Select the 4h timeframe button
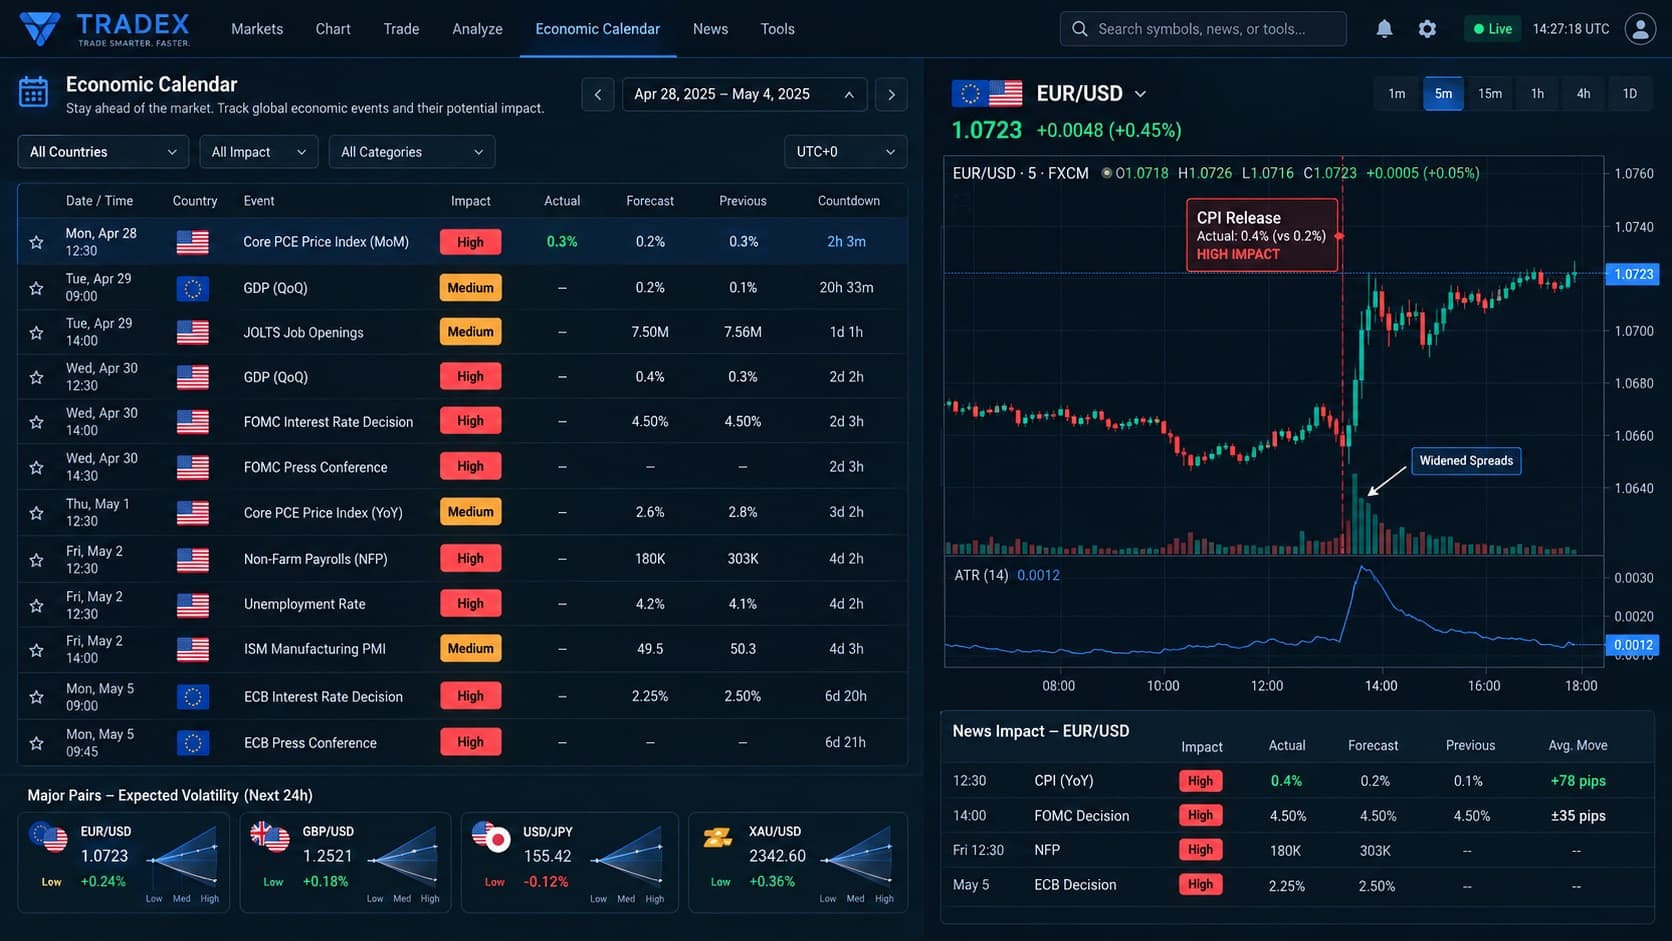The image size is (1672, 941). pyautogui.click(x=1583, y=93)
